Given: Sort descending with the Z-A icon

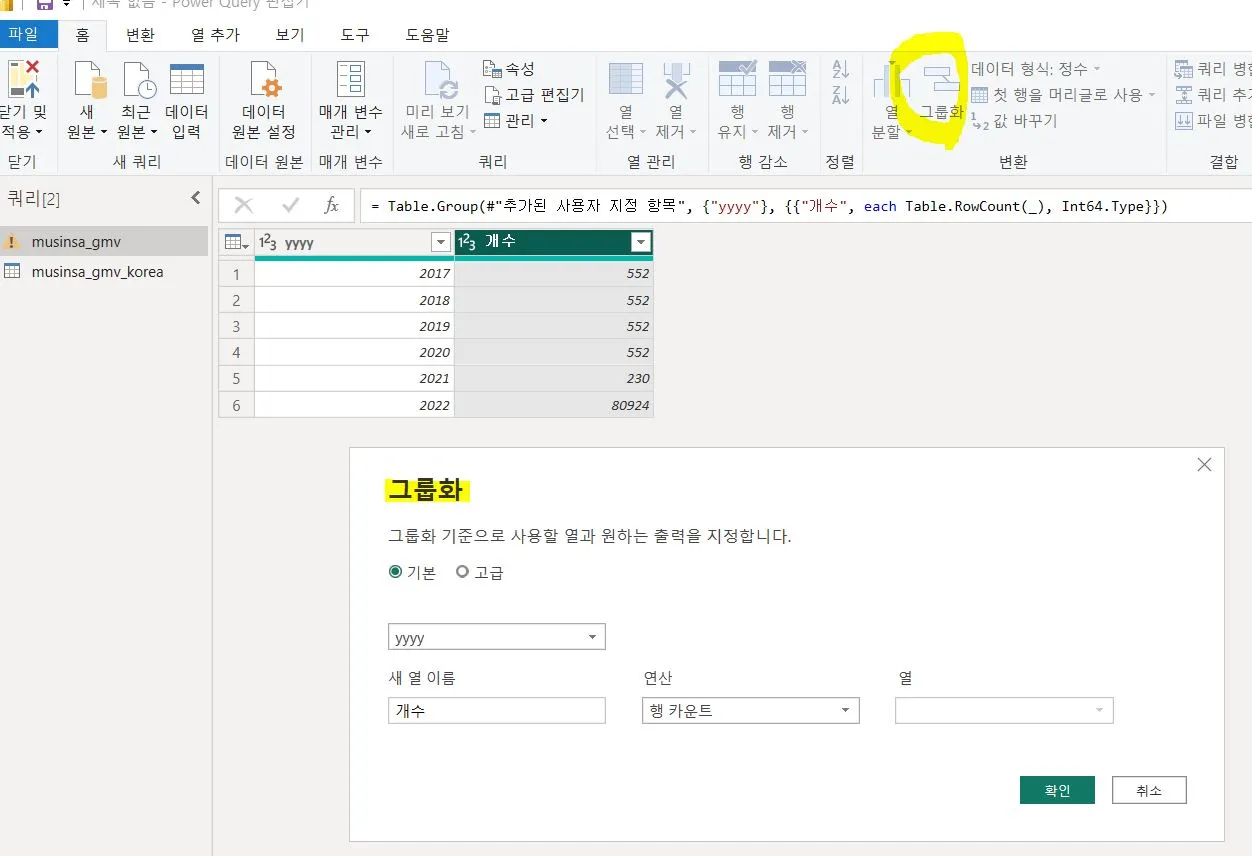Looking at the screenshot, I should [840, 95].
